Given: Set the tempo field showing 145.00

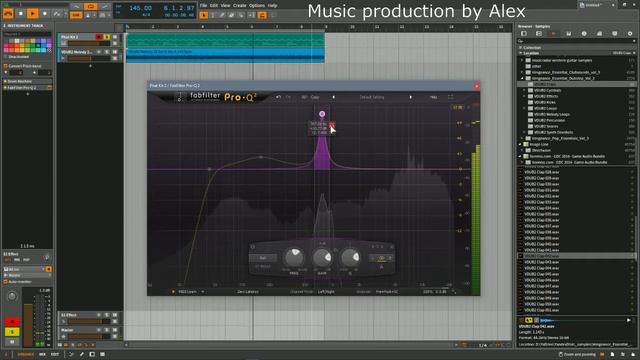Looking at the screenshot, I should [140, 8].
